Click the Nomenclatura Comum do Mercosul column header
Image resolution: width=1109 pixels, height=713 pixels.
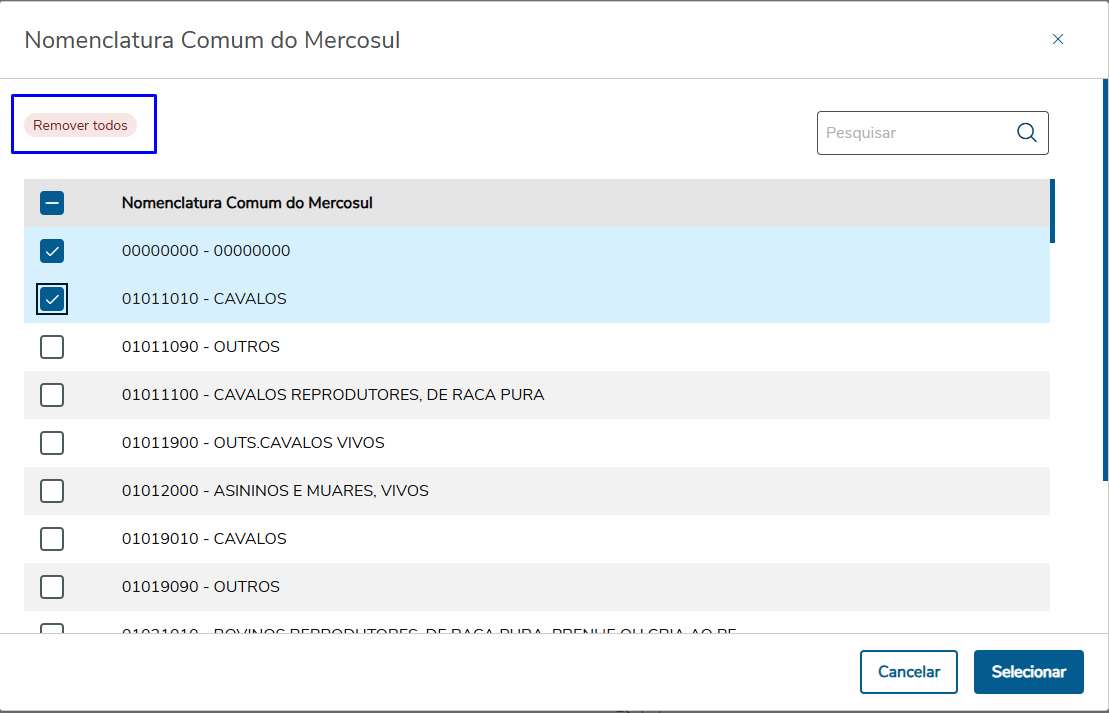[x=247, y=203]
